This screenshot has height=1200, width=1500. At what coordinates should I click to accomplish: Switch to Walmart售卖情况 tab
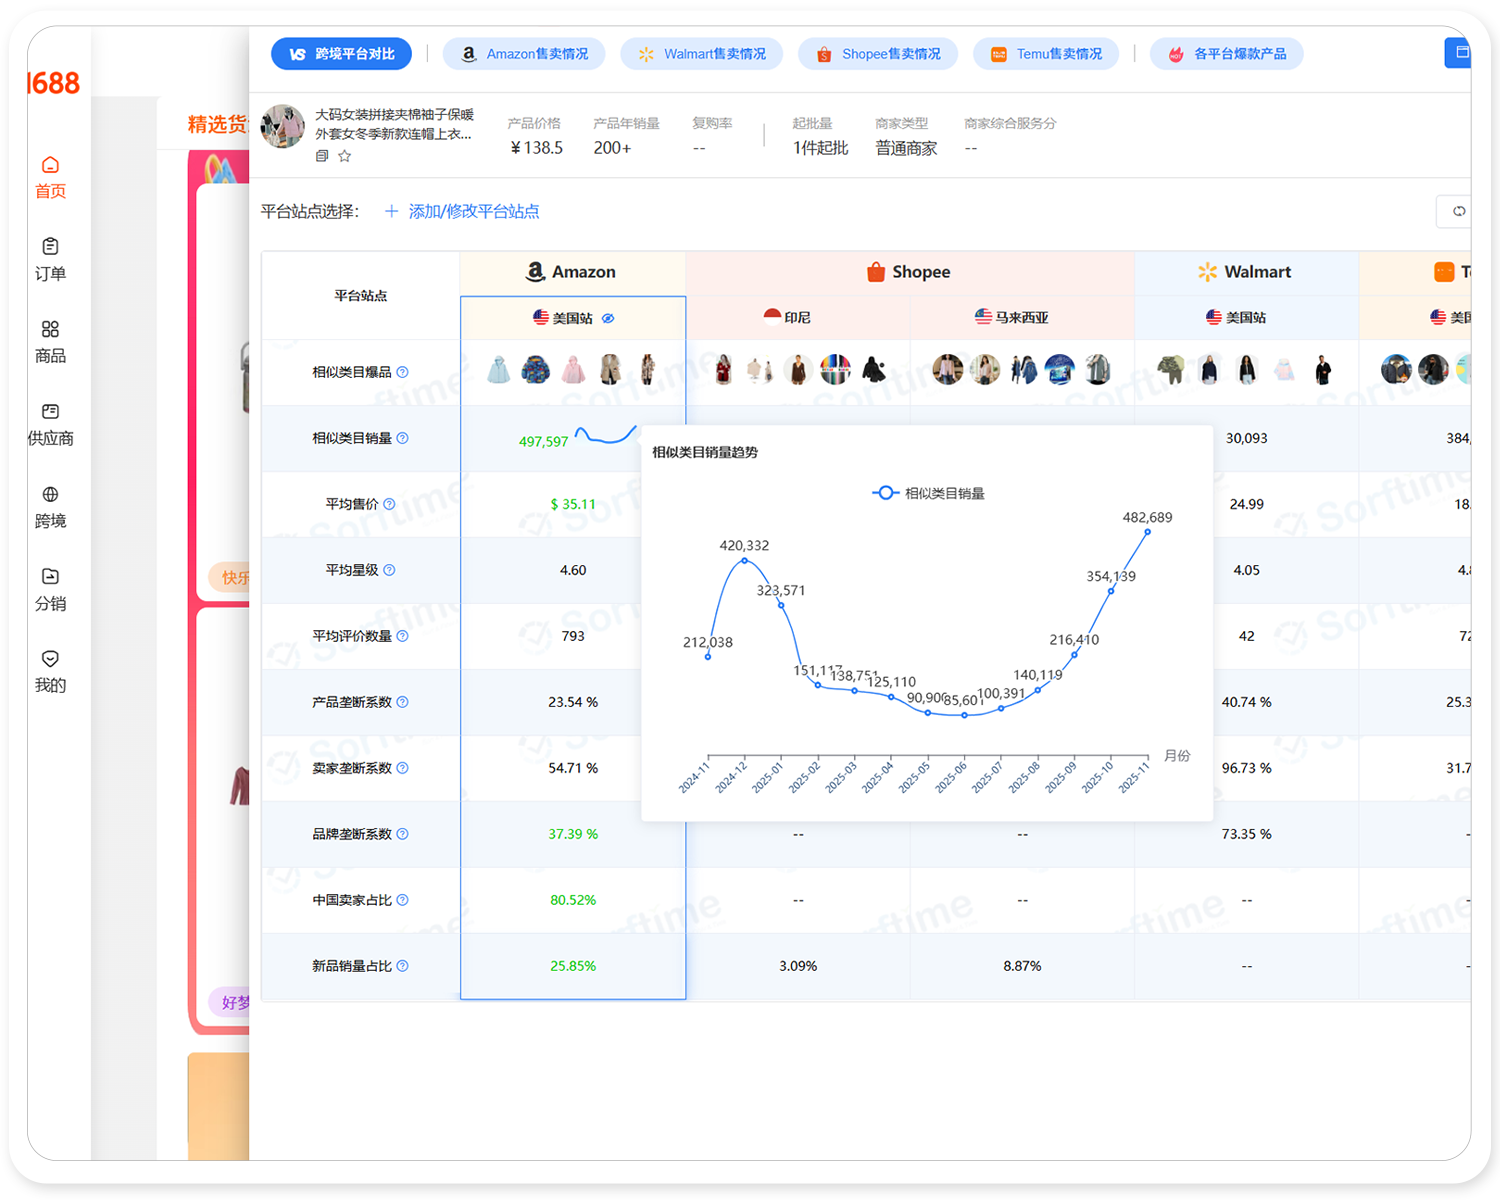pos(702,54)
